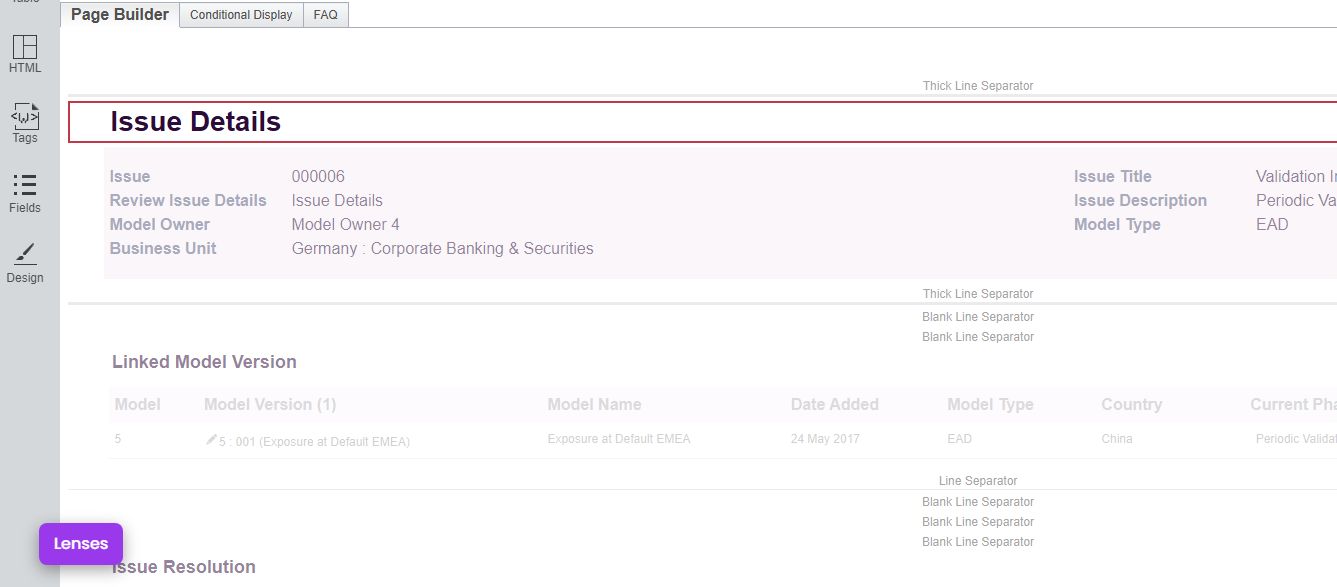Viewport: 1337px width, 587px height.
Task: Select the Linked Model Version heading
Action: 204,362
